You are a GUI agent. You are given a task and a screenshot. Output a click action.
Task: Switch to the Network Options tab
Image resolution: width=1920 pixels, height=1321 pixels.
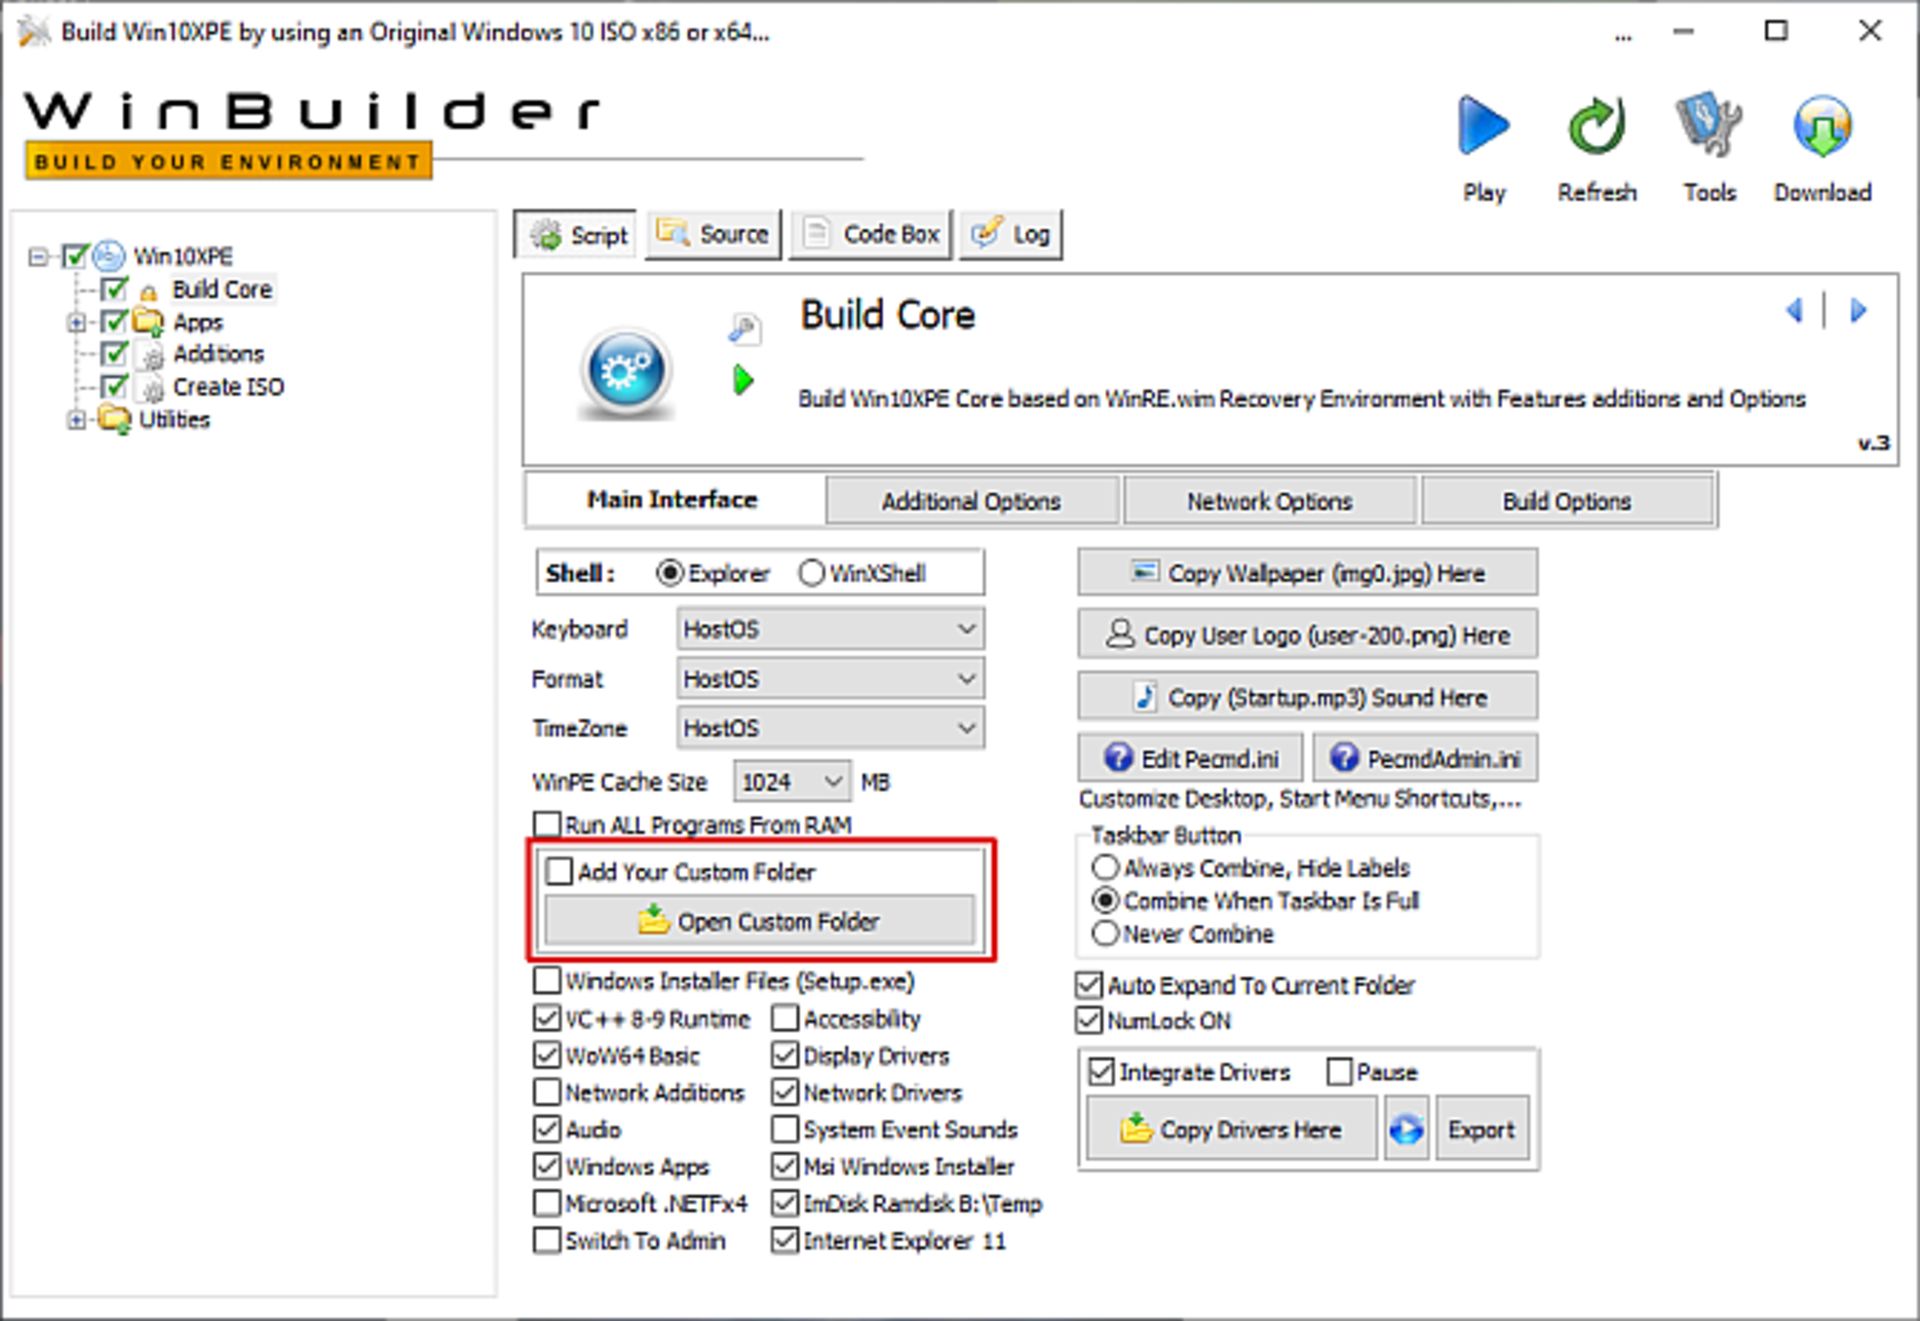[x=1269, y=501]
